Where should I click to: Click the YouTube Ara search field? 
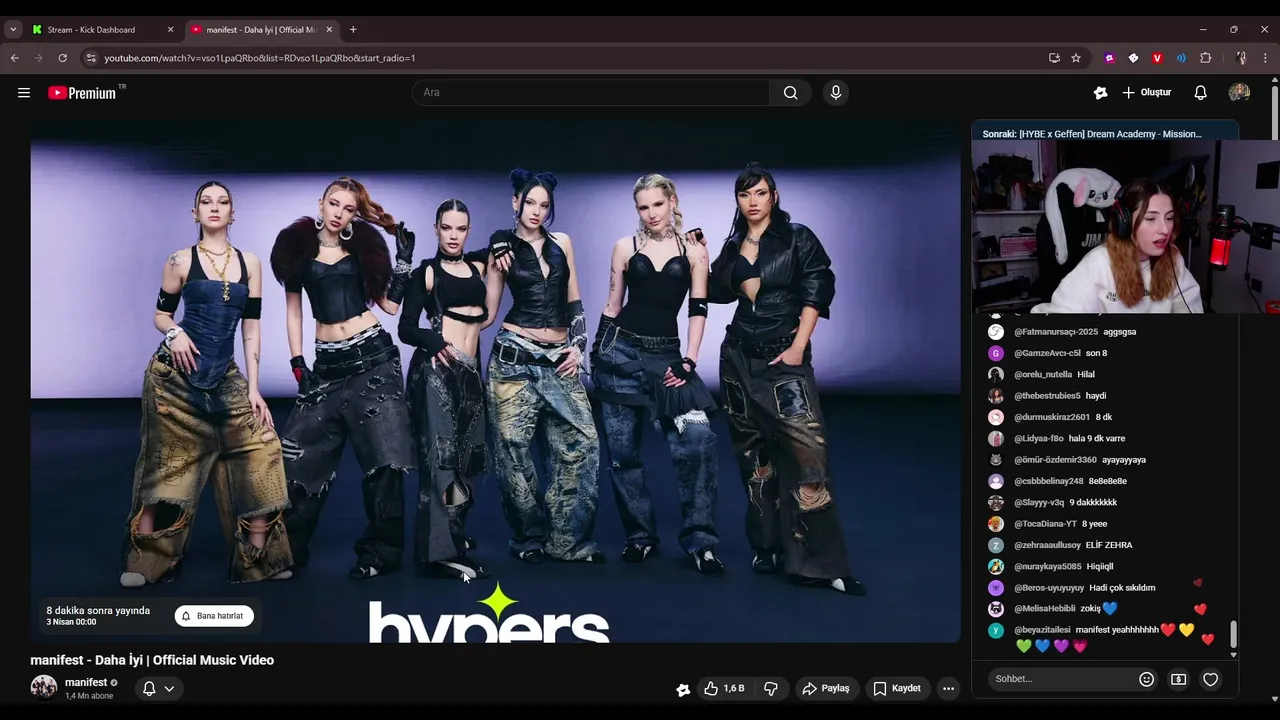(592, 93)
